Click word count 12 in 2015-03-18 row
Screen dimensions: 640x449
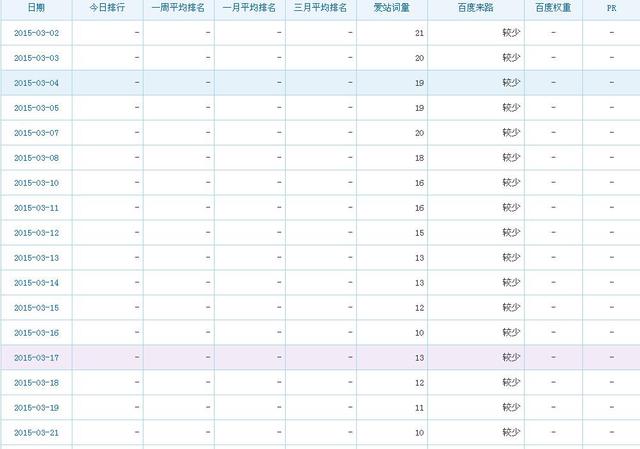(419, 383)
